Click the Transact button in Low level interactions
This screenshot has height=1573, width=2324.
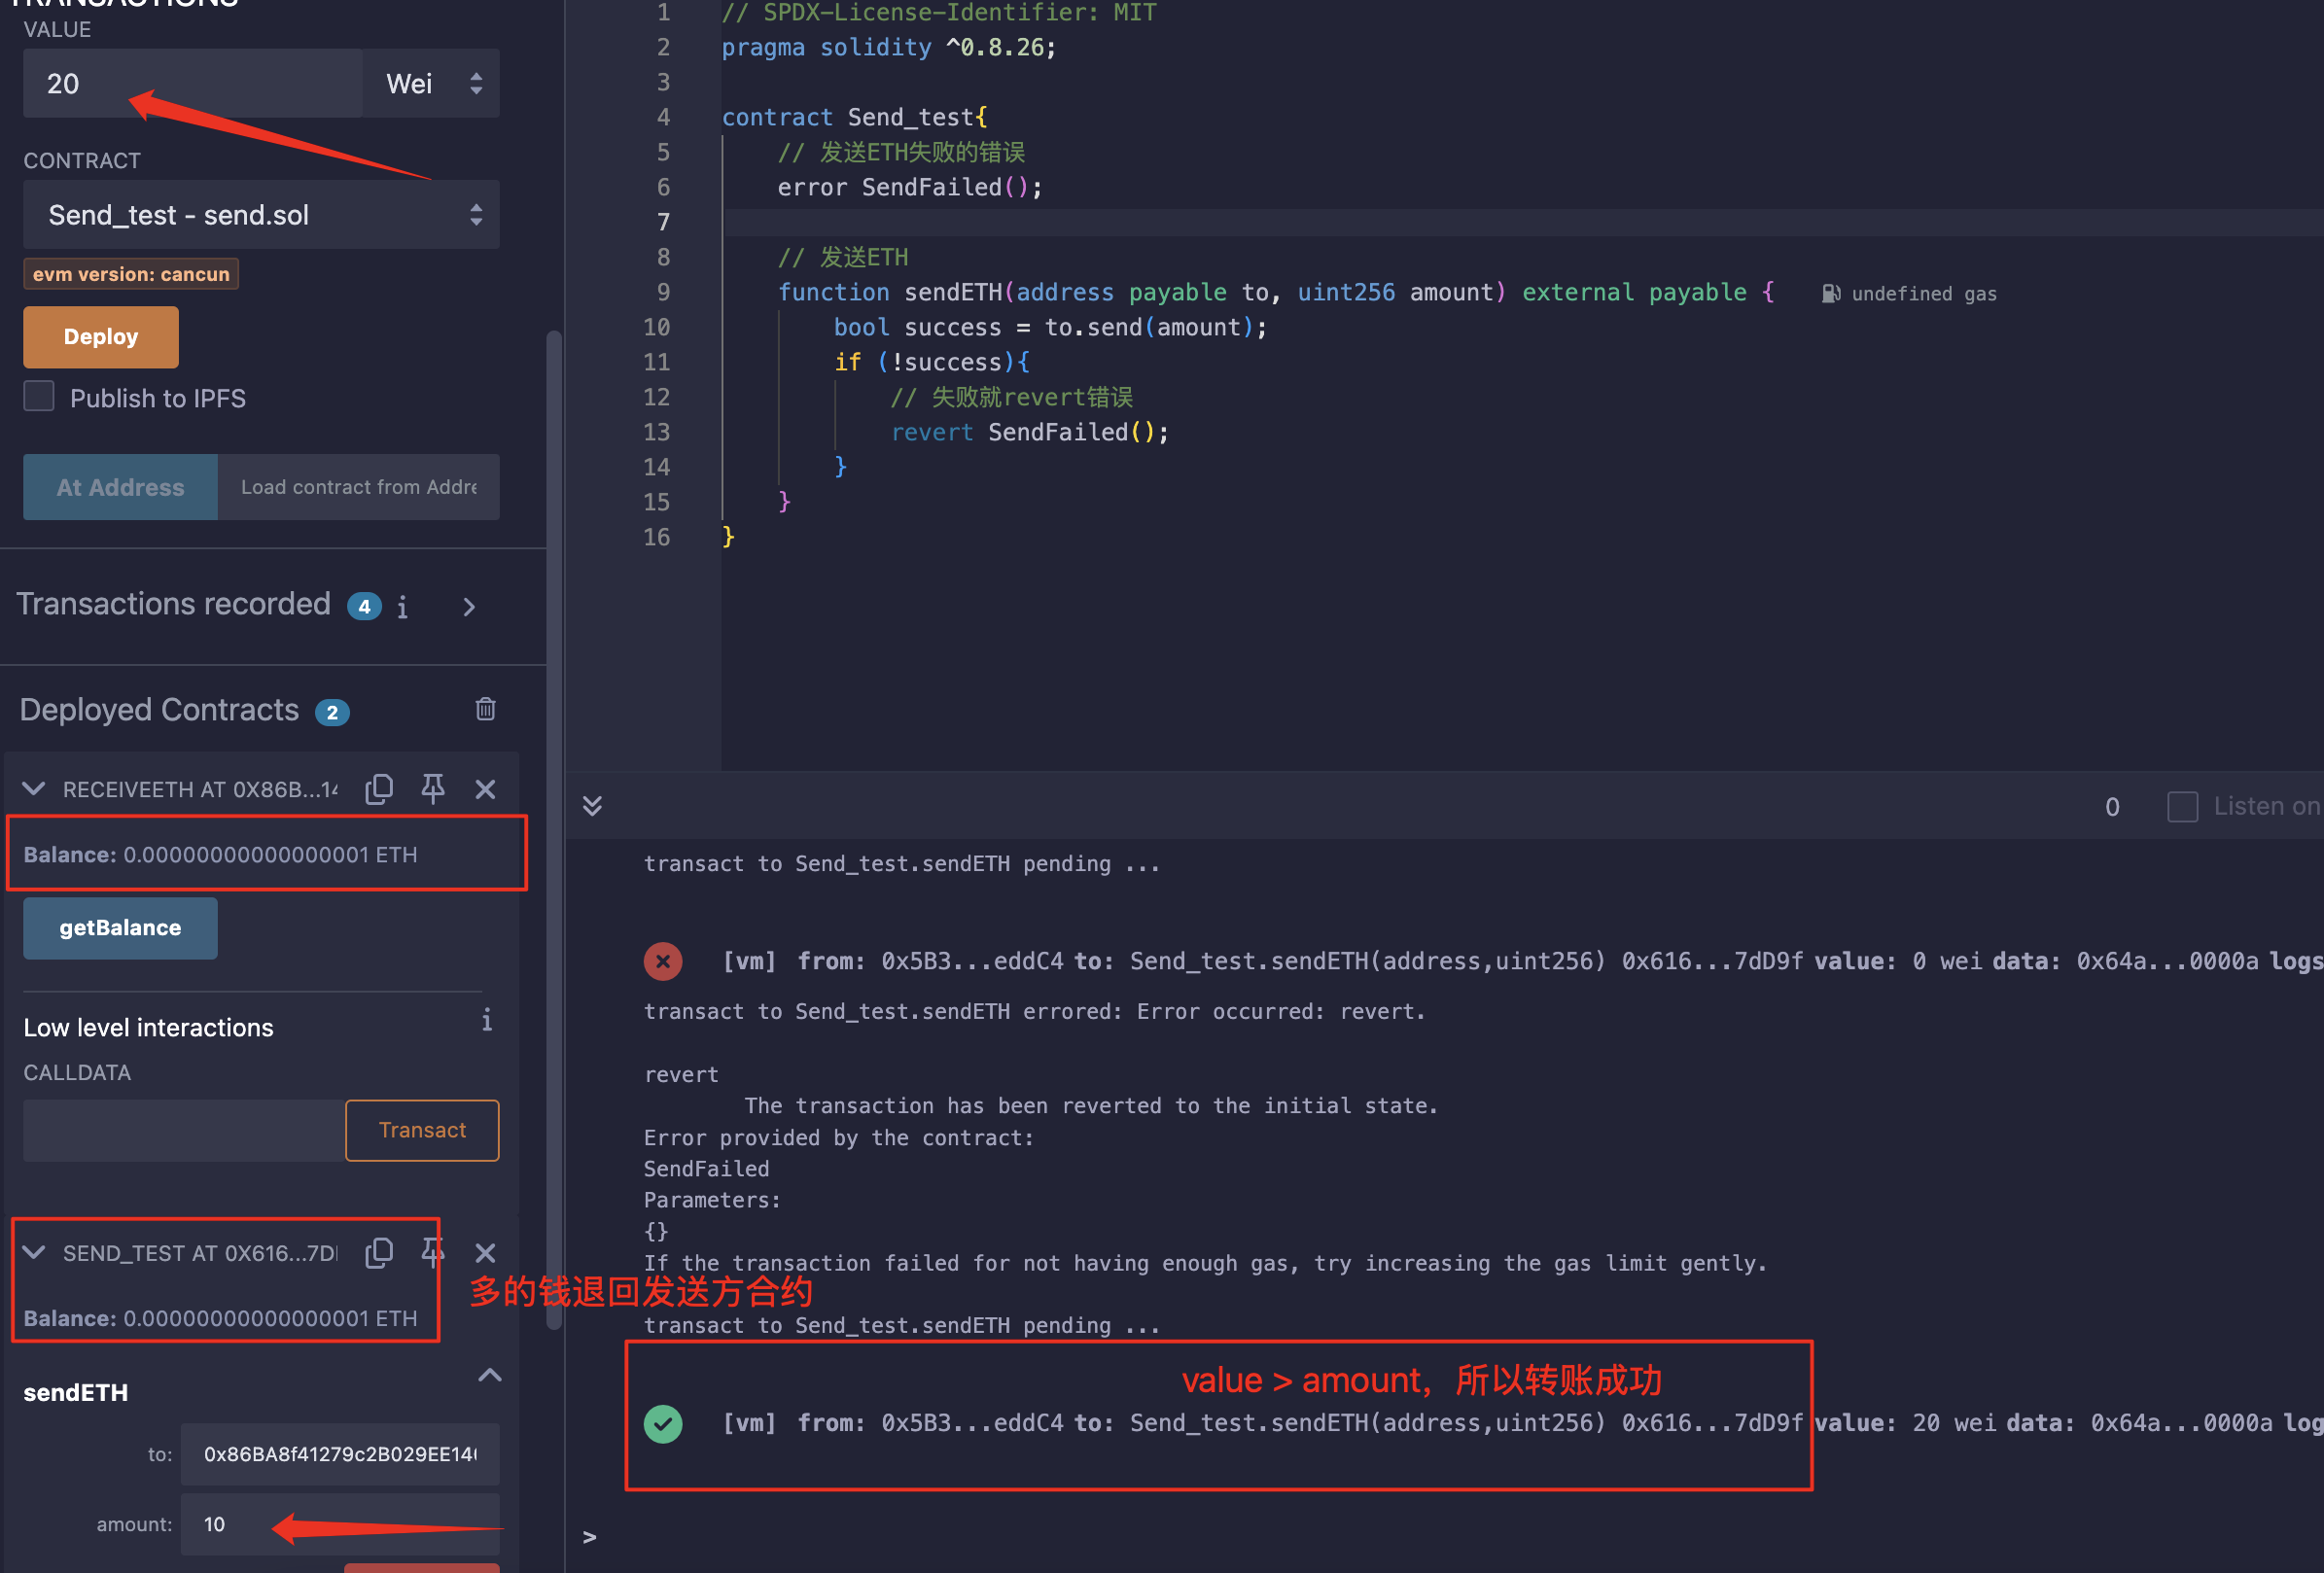421,1129
